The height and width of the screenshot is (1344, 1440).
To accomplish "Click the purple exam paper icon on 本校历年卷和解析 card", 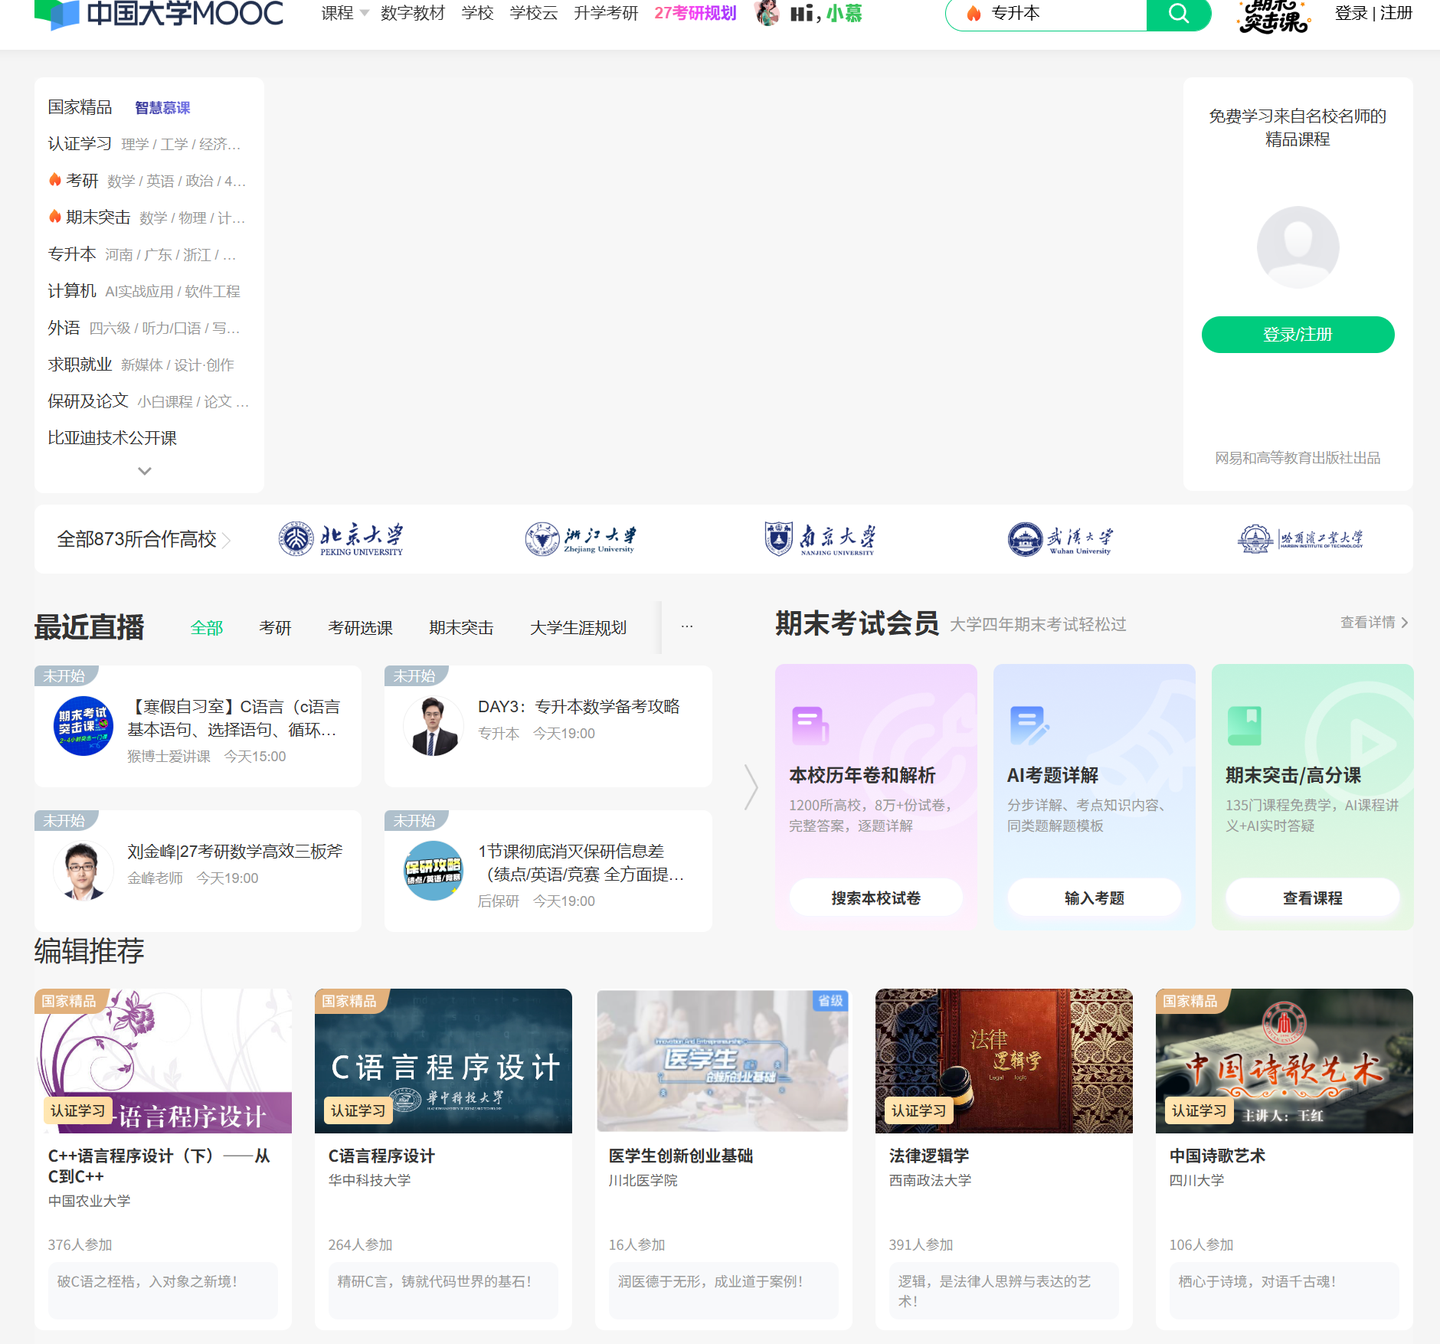I will (x=810, y=725).
